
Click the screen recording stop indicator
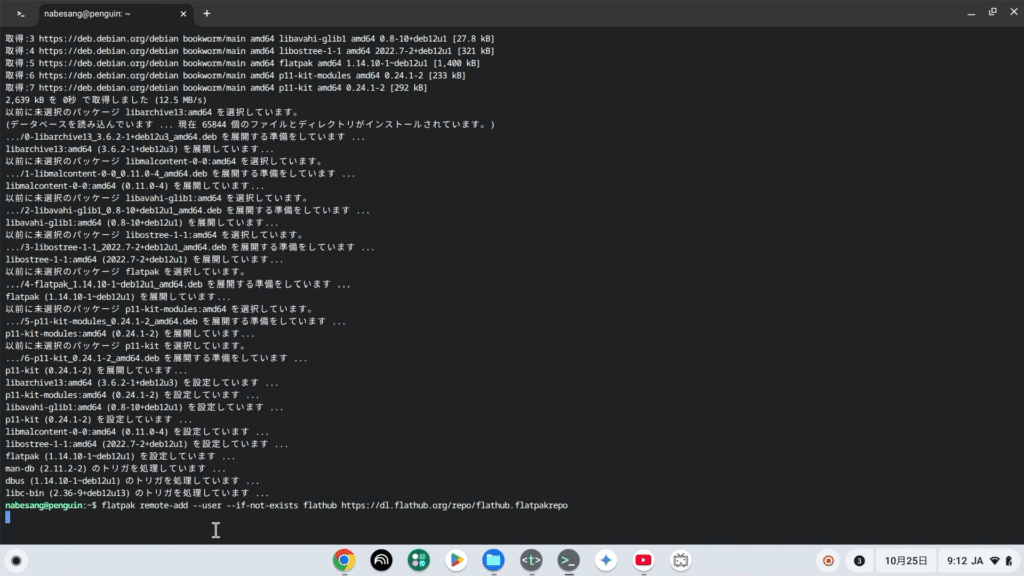pyautogui.click(x=827, y=560)
